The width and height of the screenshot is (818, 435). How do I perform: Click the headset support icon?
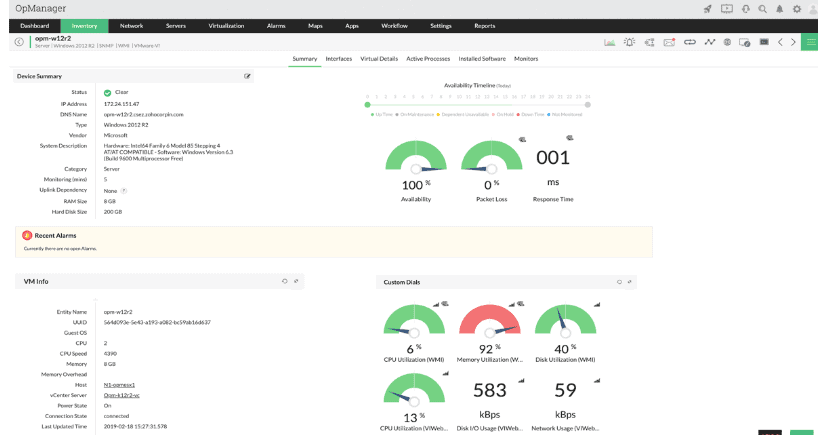click(x=746, y=9)
